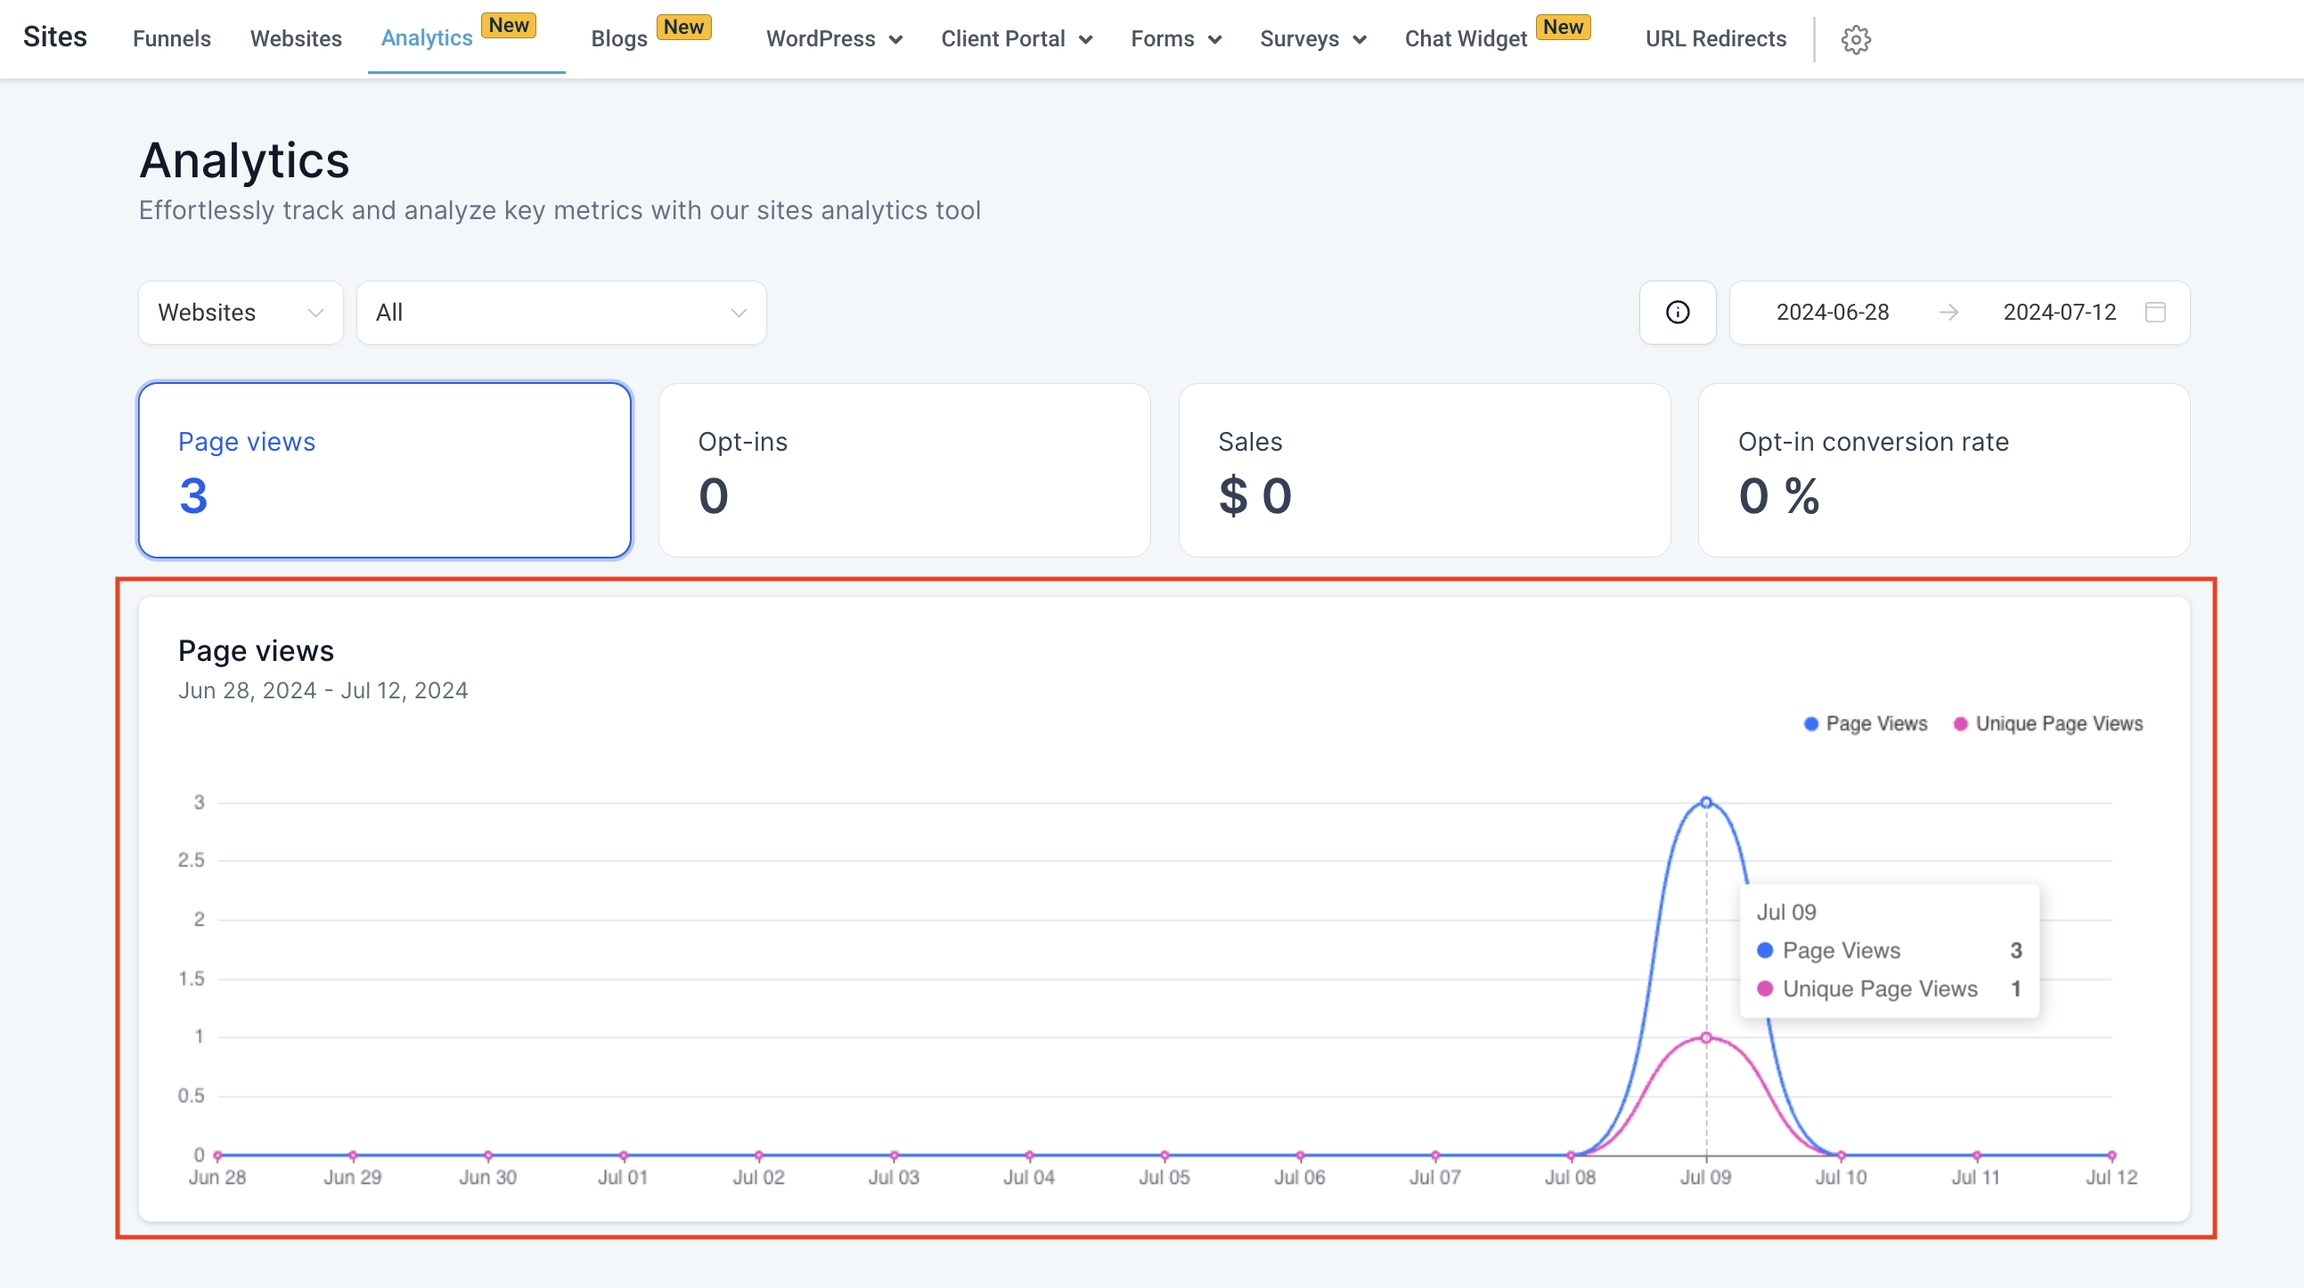Expand the Client Portal menu
The height and width of the screenshot is (1288, 2304).
pyautogui.click(x=1016, y=39)
